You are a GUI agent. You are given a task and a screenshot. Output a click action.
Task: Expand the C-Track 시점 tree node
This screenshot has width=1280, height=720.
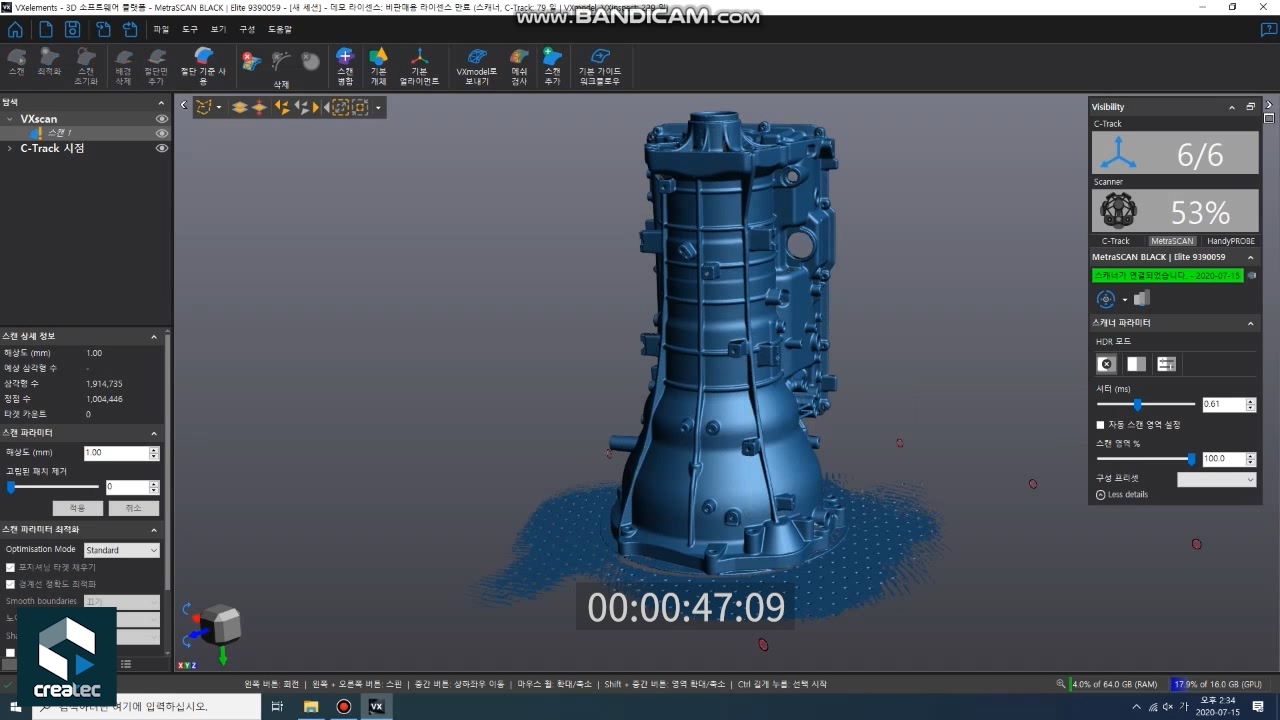[10, 148]
